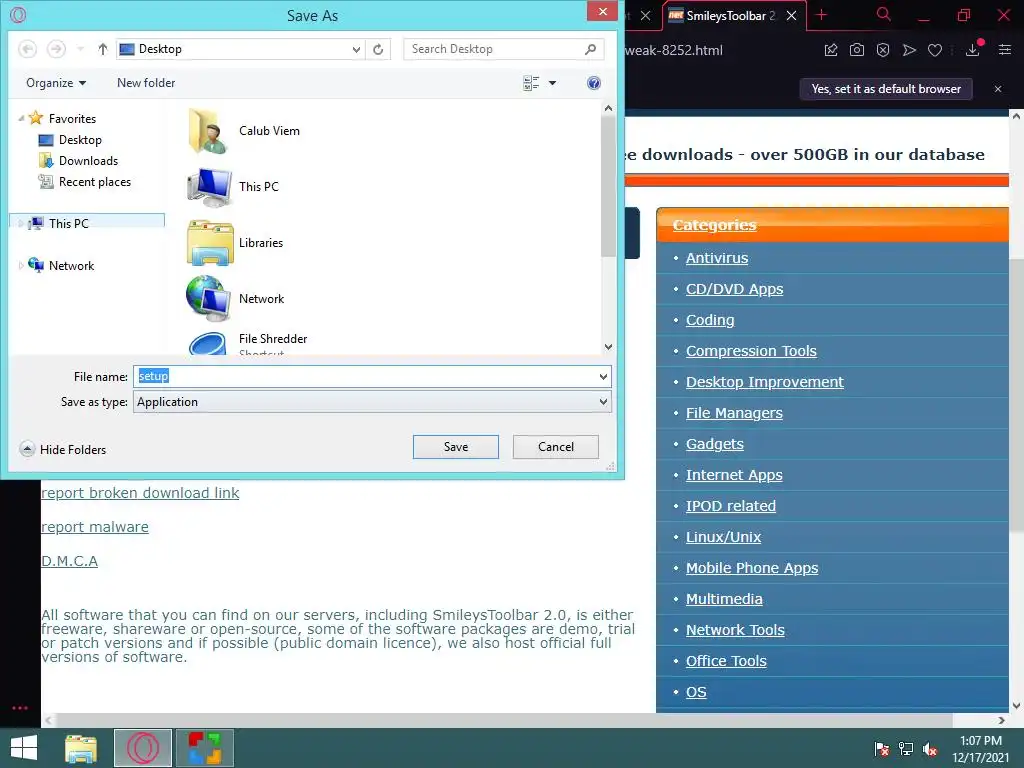
Task: Open Network Tools category link
Action: (x=735, y=630)
